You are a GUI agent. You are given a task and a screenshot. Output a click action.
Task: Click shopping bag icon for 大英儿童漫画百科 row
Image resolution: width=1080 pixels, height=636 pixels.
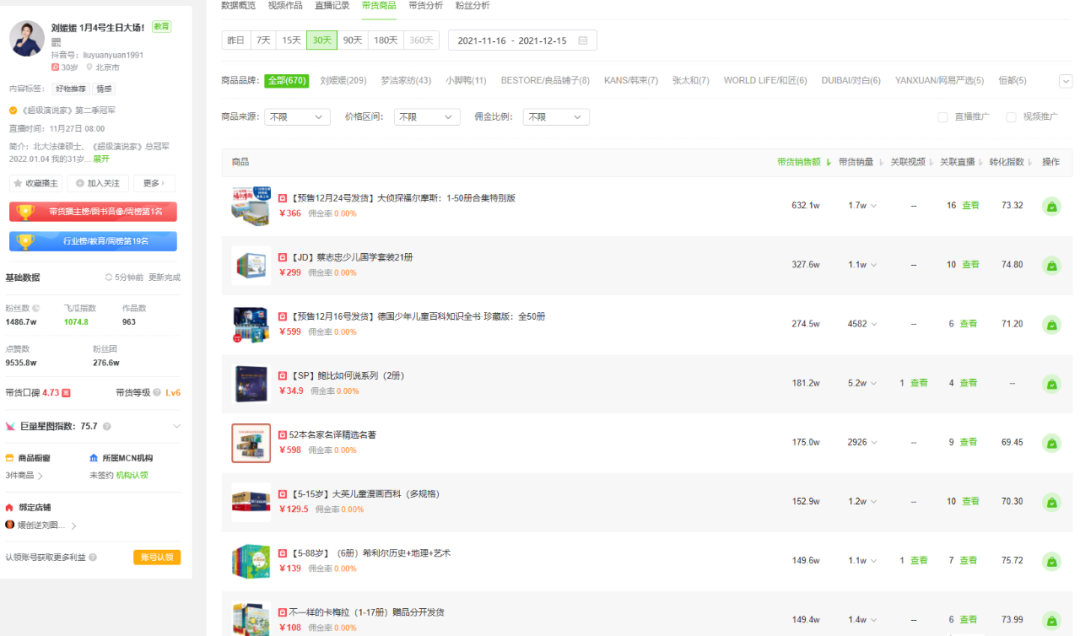click(x=1051, y=502)
